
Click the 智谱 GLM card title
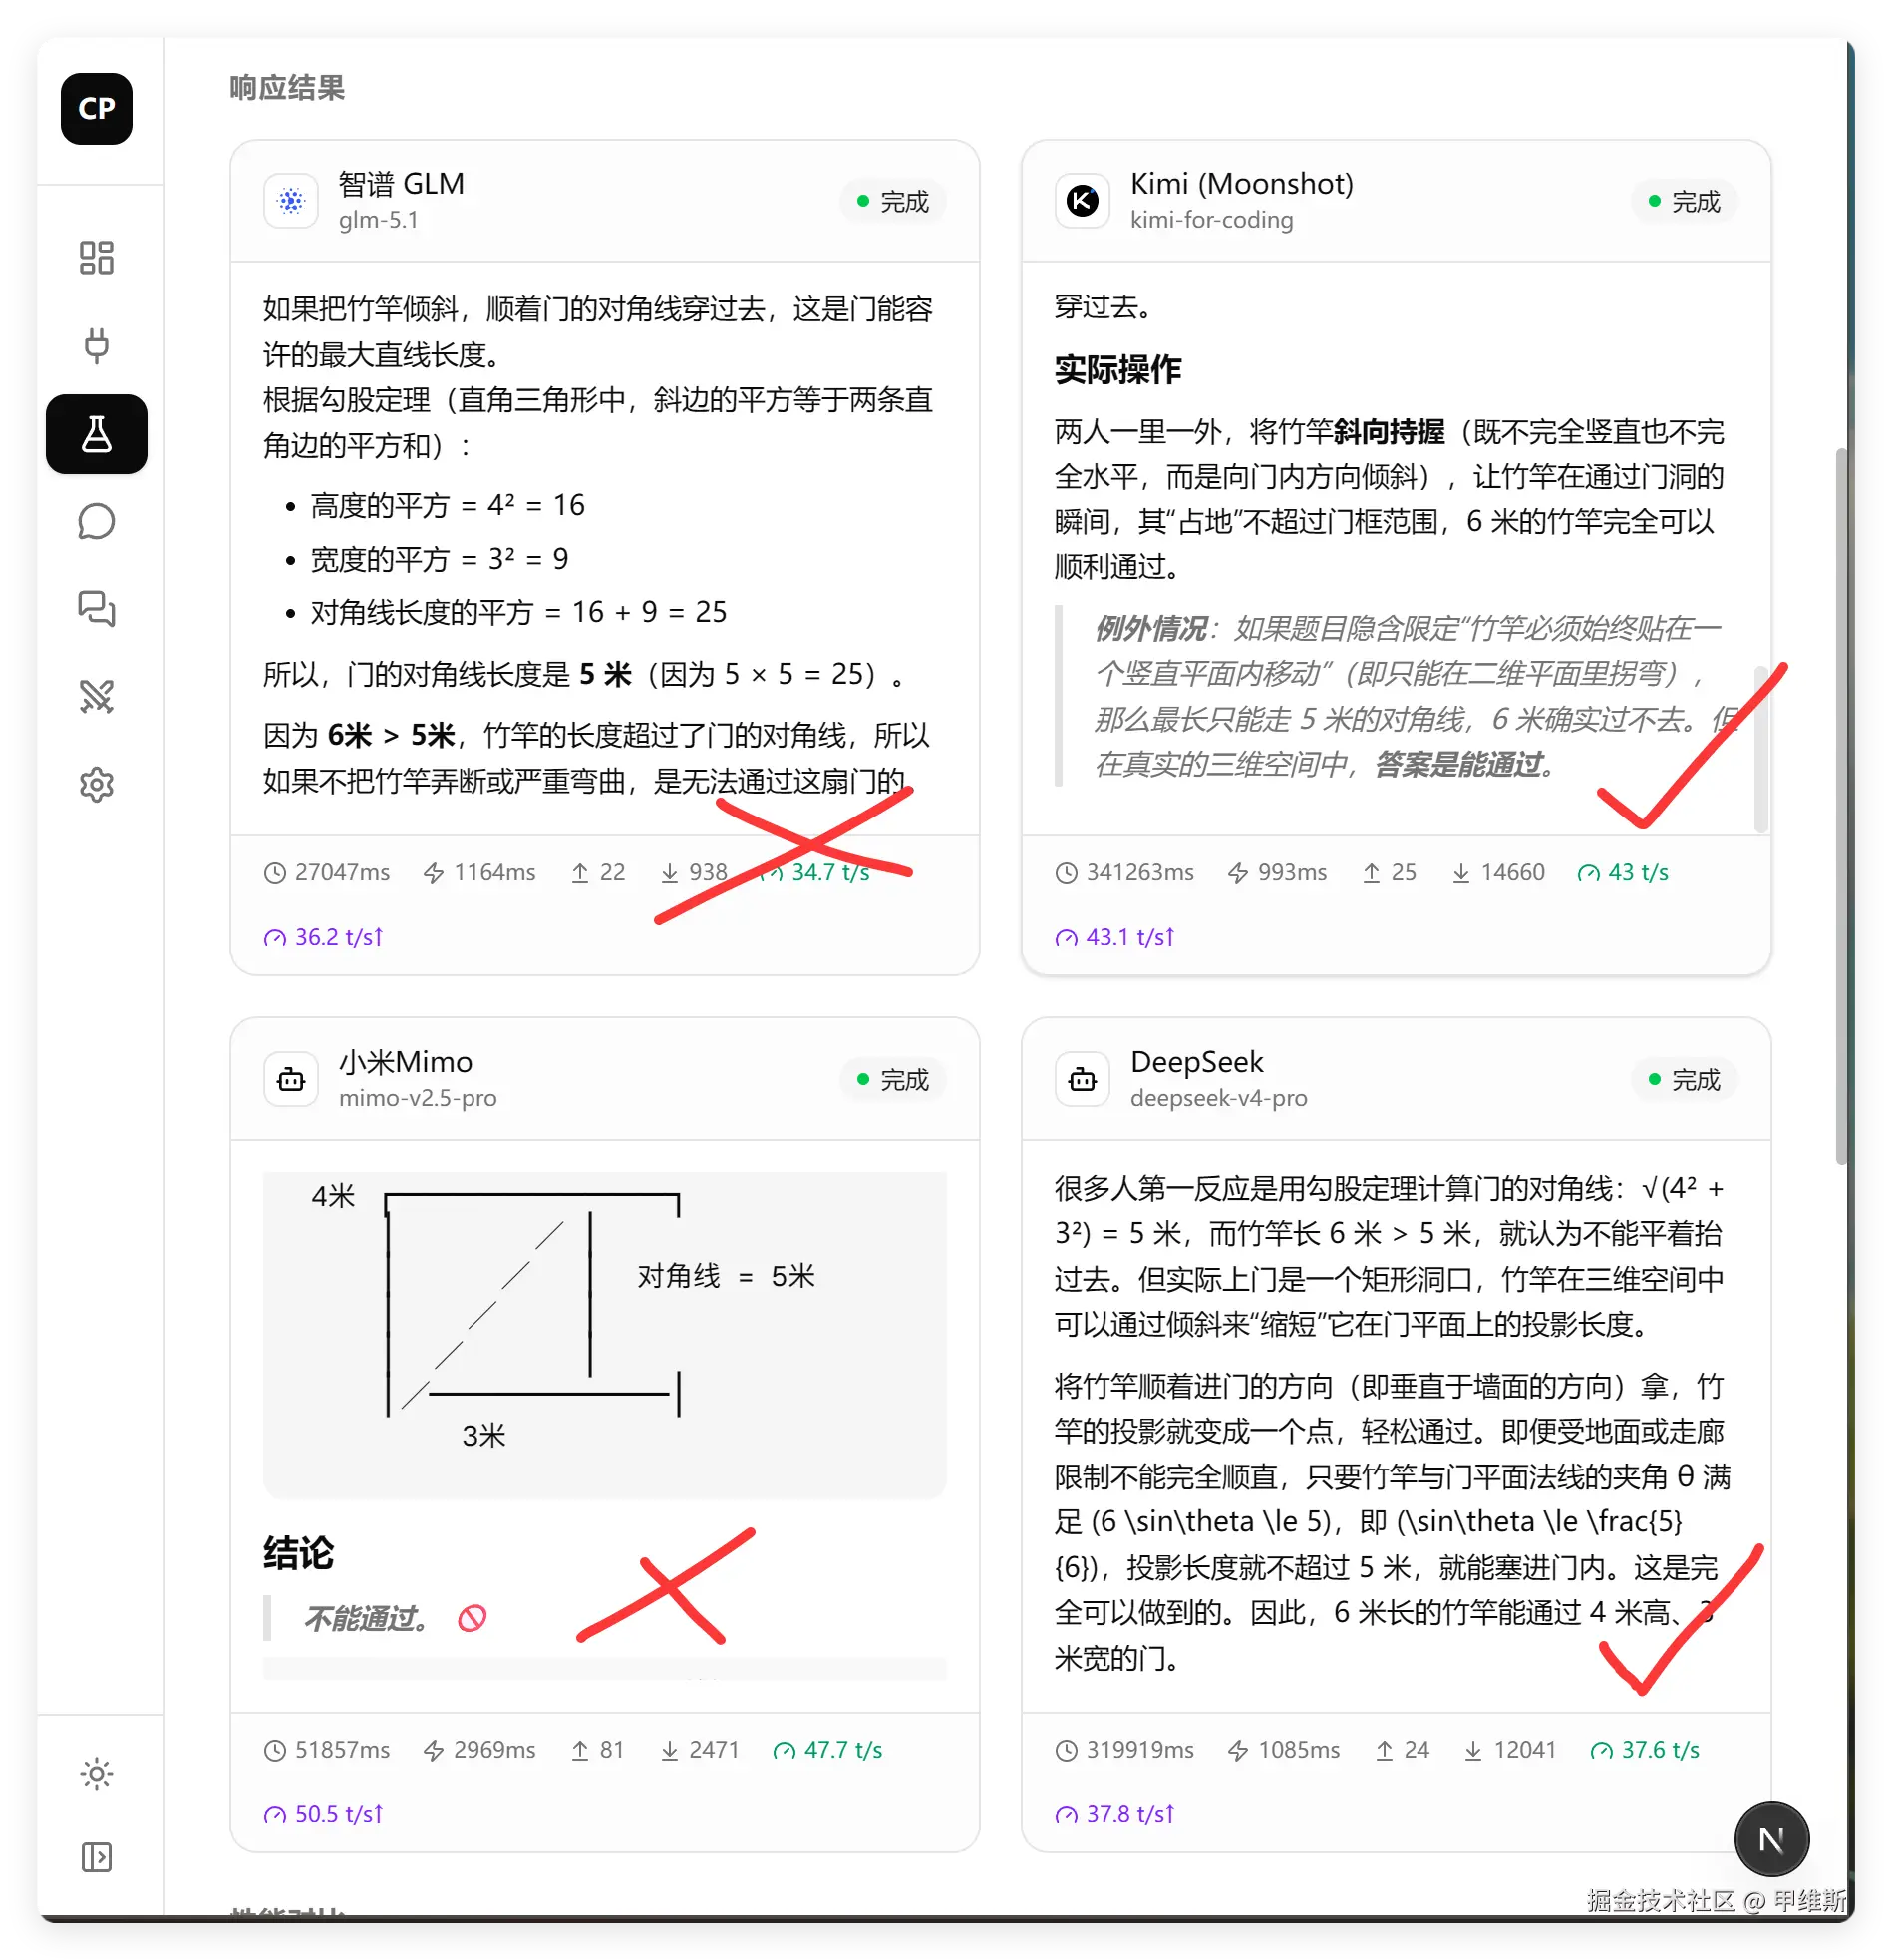tap(401, 184)
